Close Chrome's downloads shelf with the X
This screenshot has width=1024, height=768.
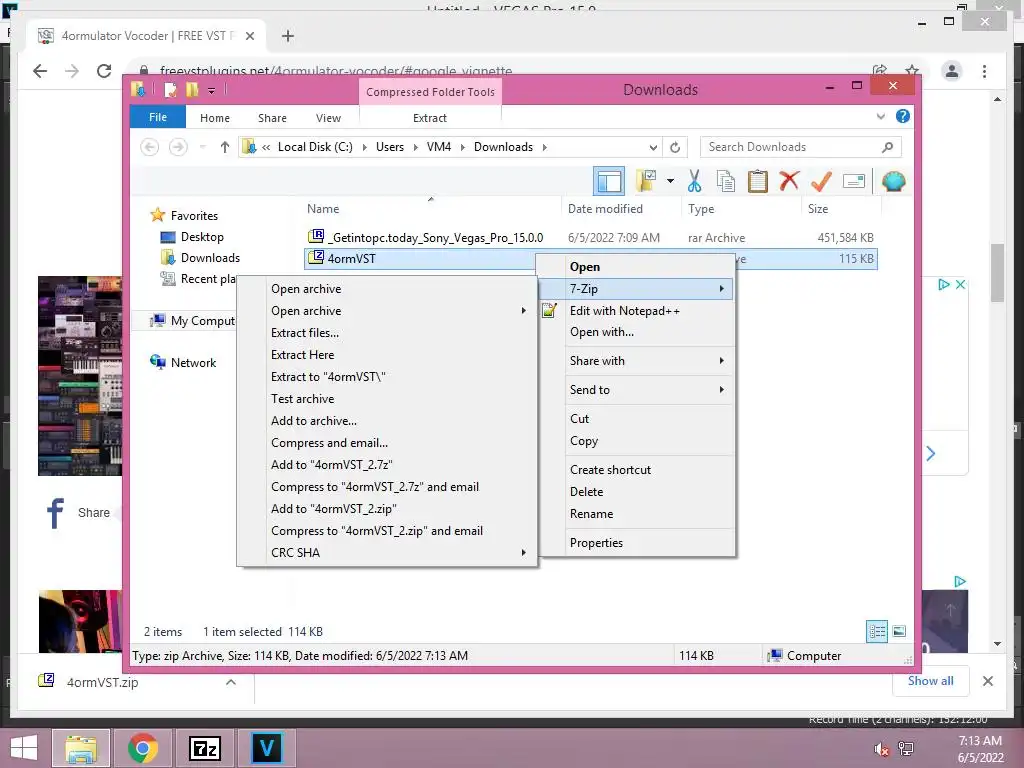[987, 681]
